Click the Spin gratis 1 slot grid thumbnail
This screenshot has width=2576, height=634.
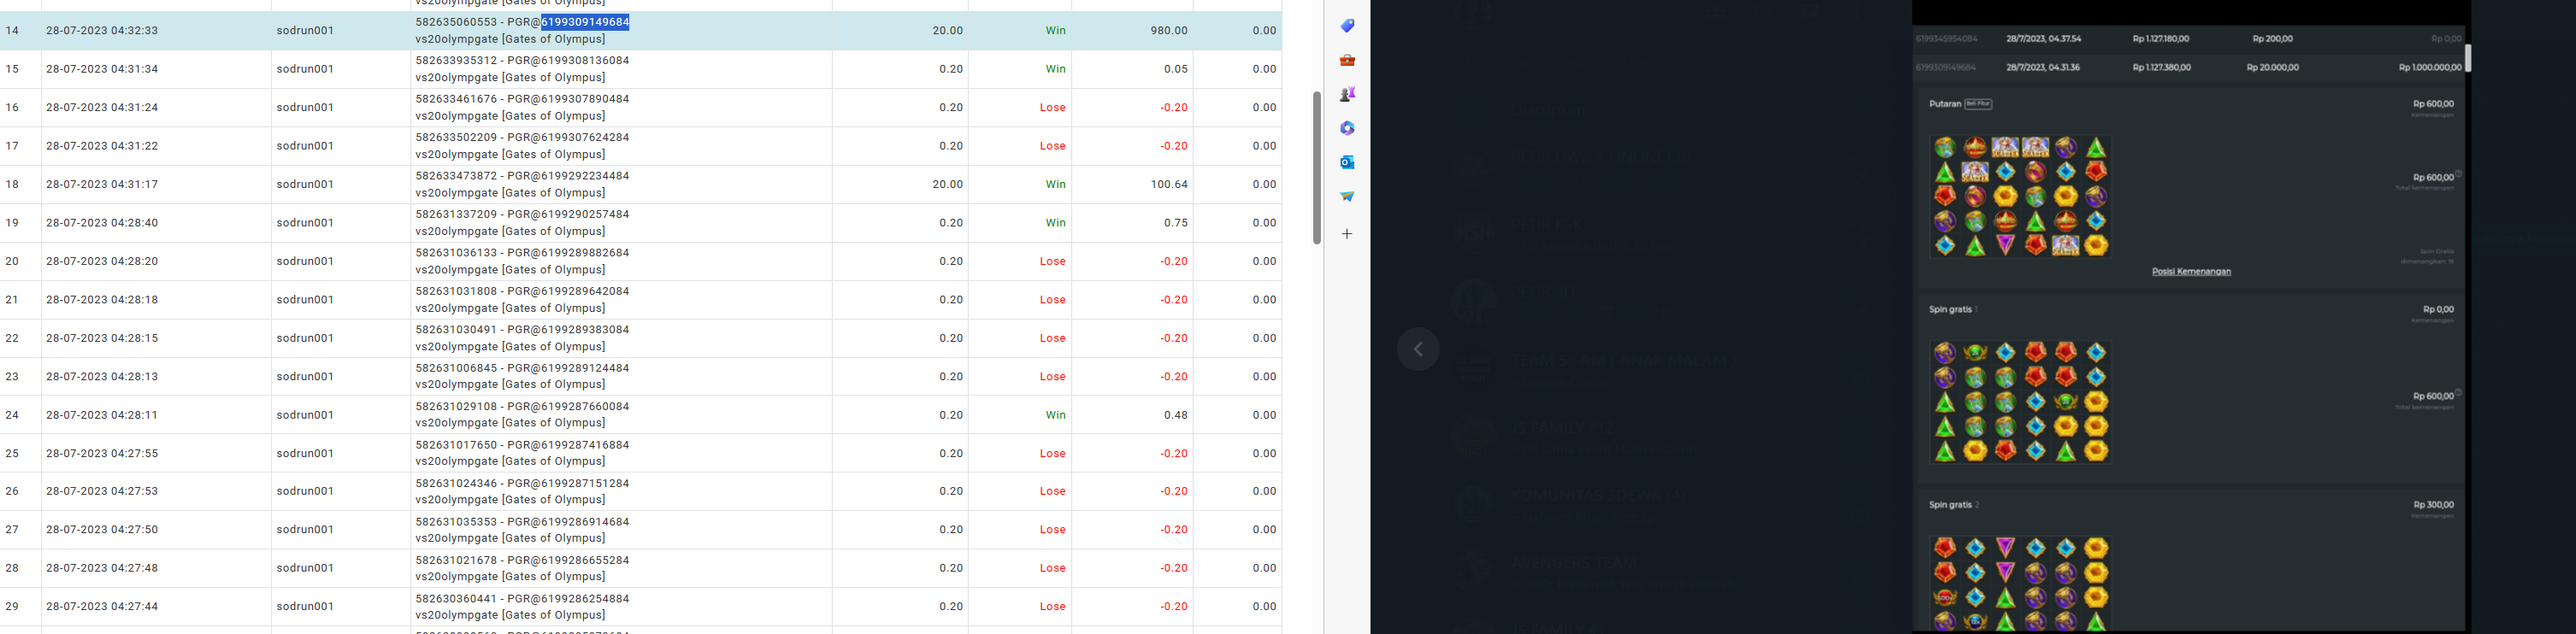click(2020, 401)
